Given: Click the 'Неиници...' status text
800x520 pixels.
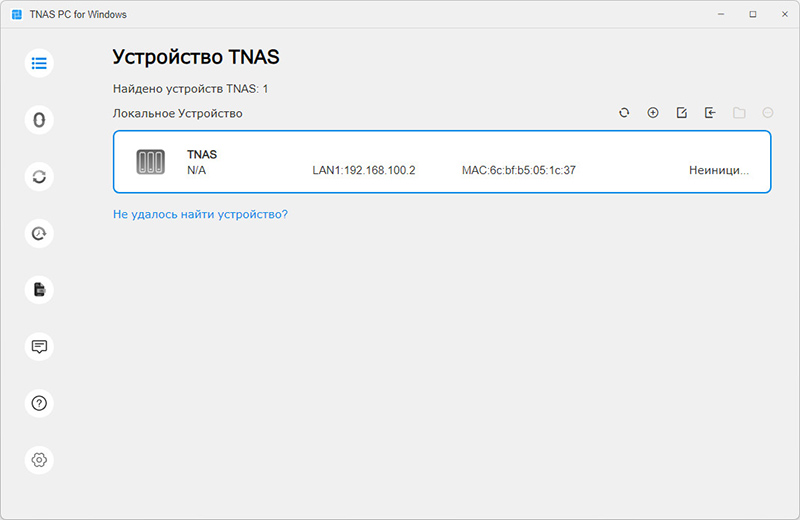Looking at the screenshot, I should pos(718,170).
